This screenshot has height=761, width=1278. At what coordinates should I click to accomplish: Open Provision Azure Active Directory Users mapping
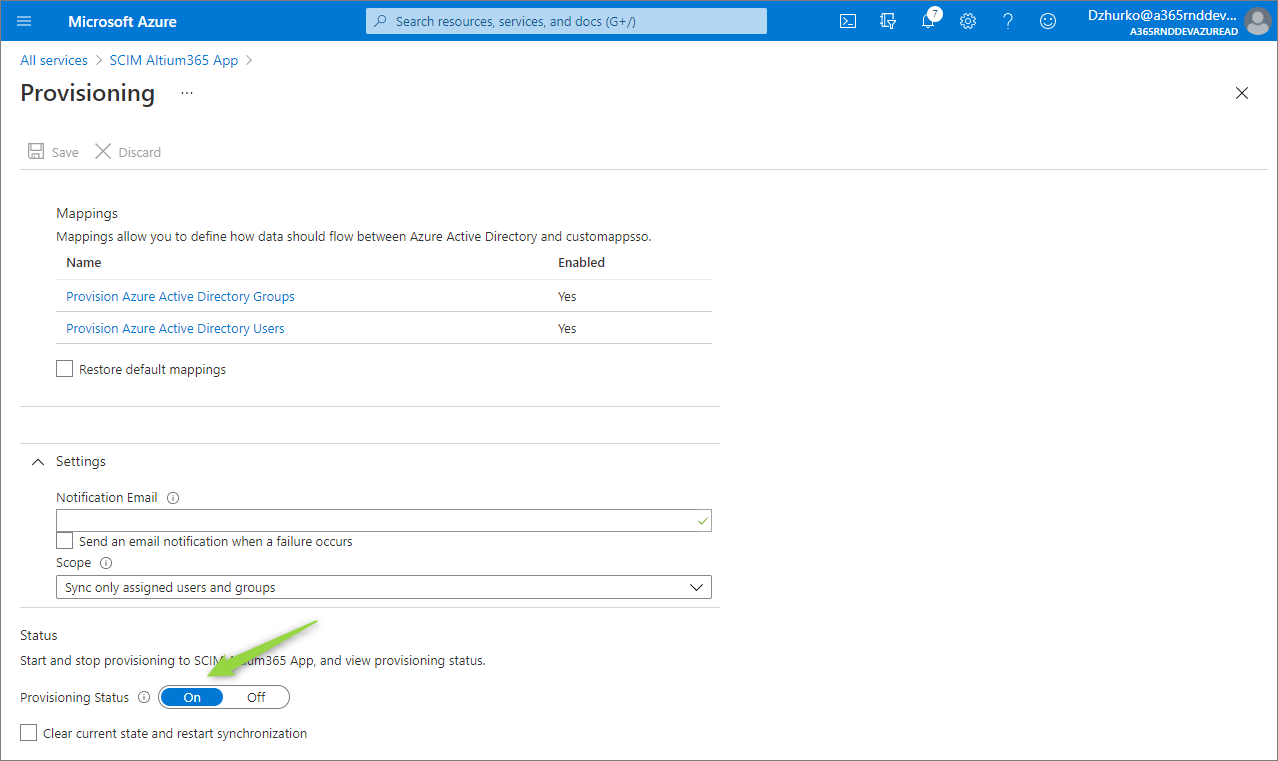[175, 329]
